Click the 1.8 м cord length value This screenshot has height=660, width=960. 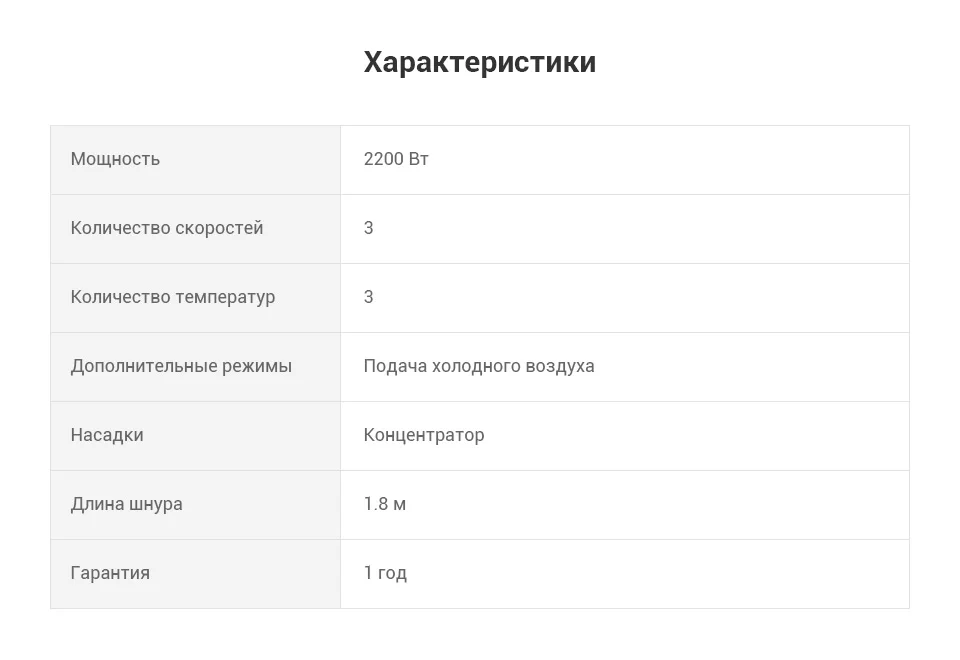click(x=384, y=504)
